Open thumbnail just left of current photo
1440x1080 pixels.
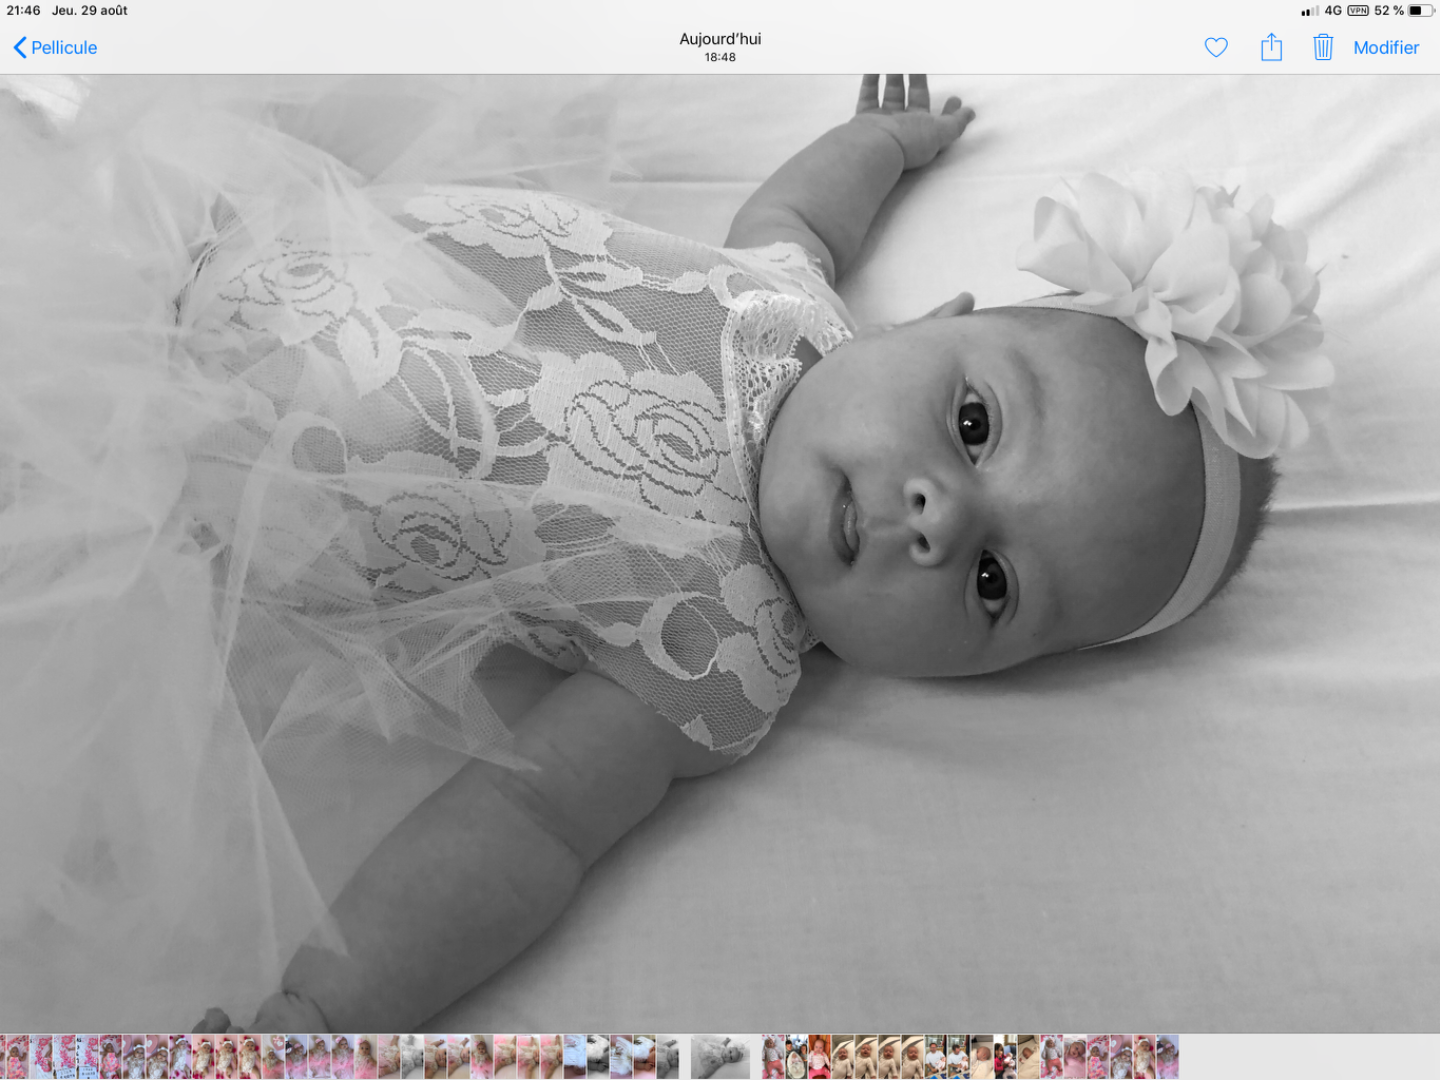coord(667,1057)
